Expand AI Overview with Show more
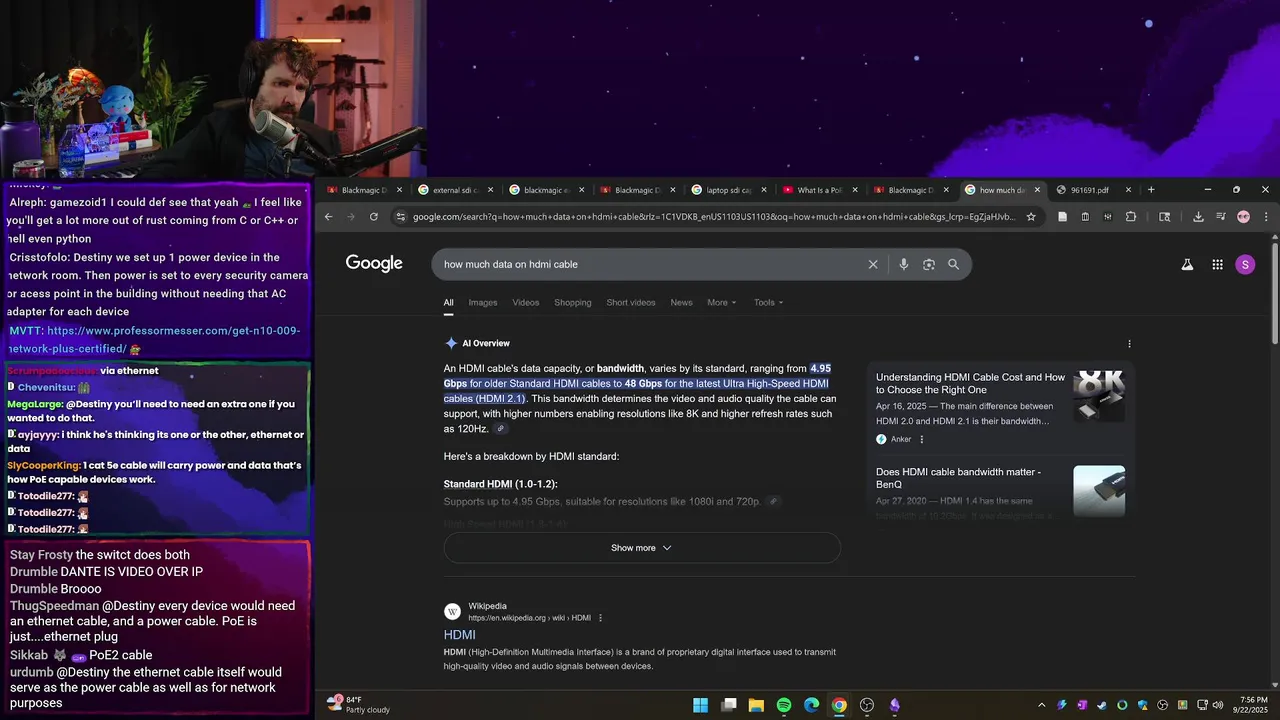This screenshot has height=720, width=1280. 641,548
